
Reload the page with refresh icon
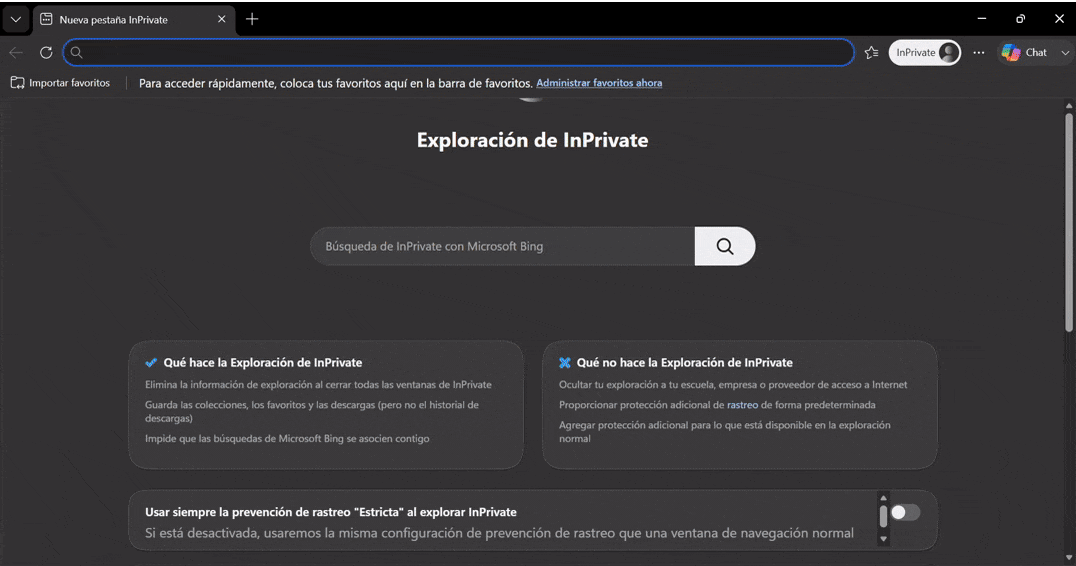(x=46, y=52)
